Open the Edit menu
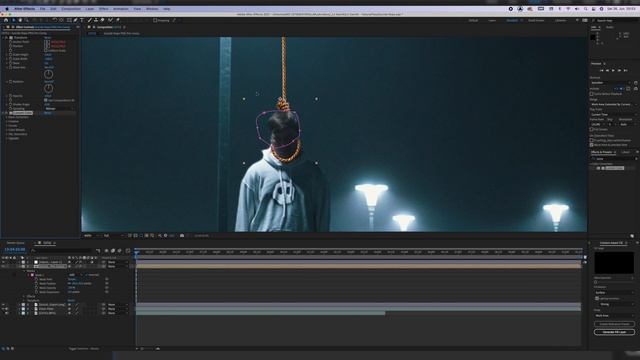Image resolution: width=640 pixels, height=360 pixels. (53, 9)
